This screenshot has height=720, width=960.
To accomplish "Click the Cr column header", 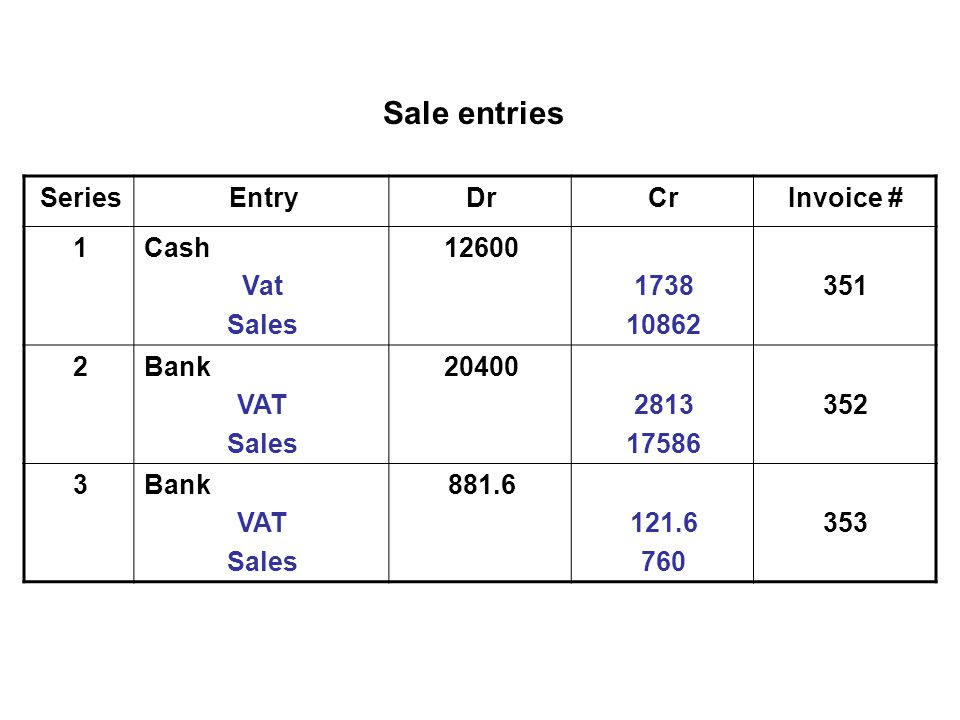I will pos(663,198).
